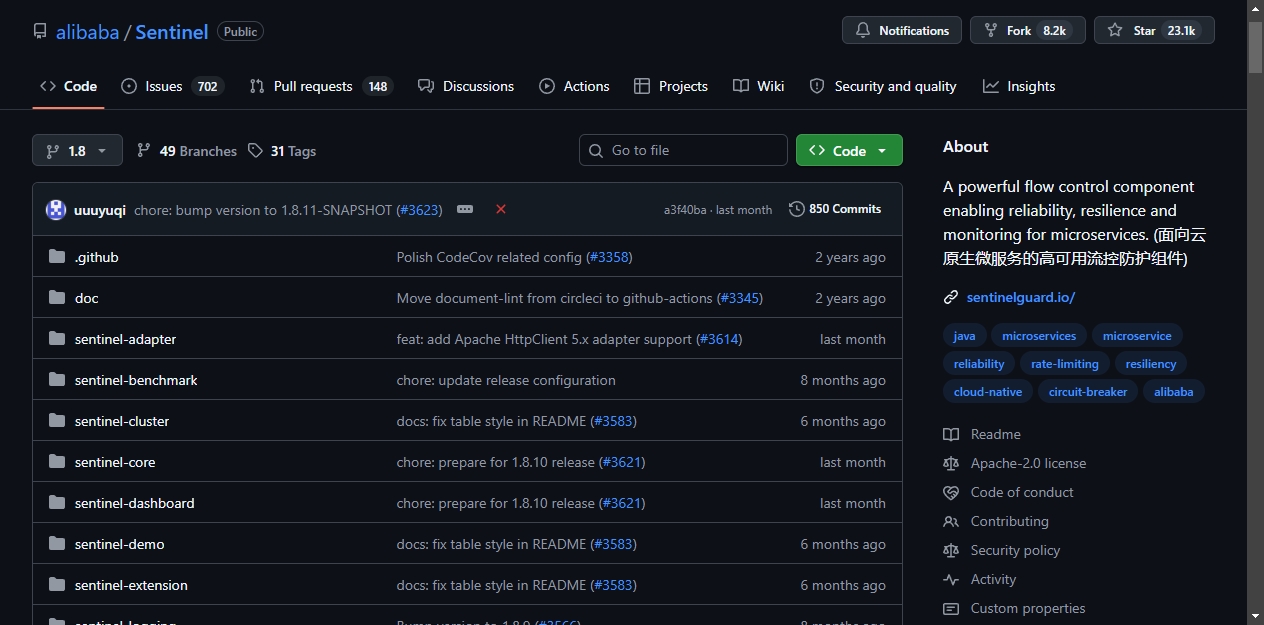Click the Sentinel repository name link
This screenshot has width=1264, height=625.
click(172, 32)
